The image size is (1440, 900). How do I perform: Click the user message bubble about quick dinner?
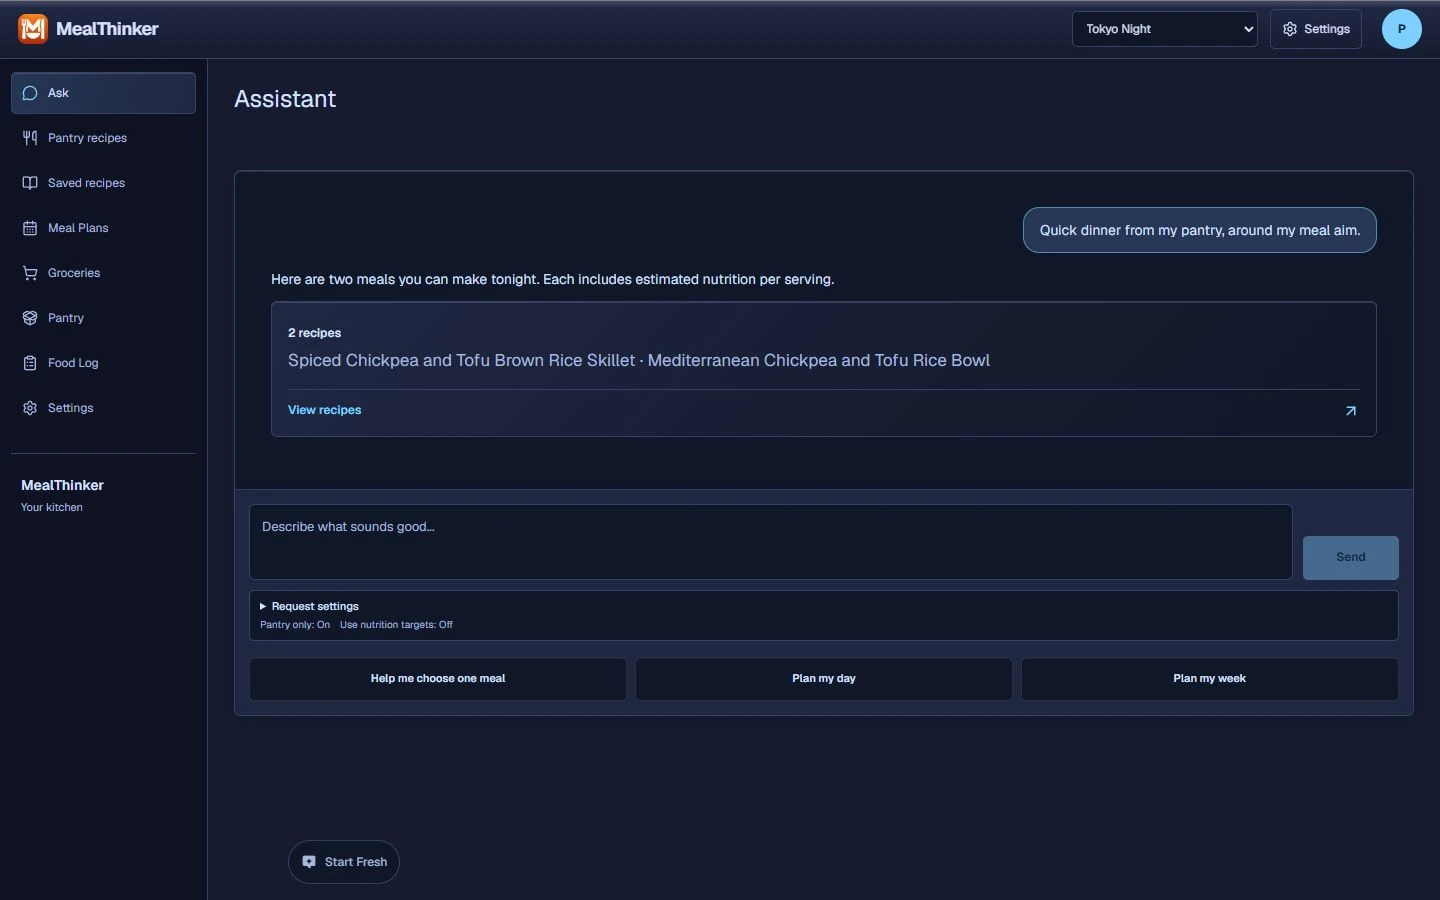pyautogui.click(x=1199, y=230)
